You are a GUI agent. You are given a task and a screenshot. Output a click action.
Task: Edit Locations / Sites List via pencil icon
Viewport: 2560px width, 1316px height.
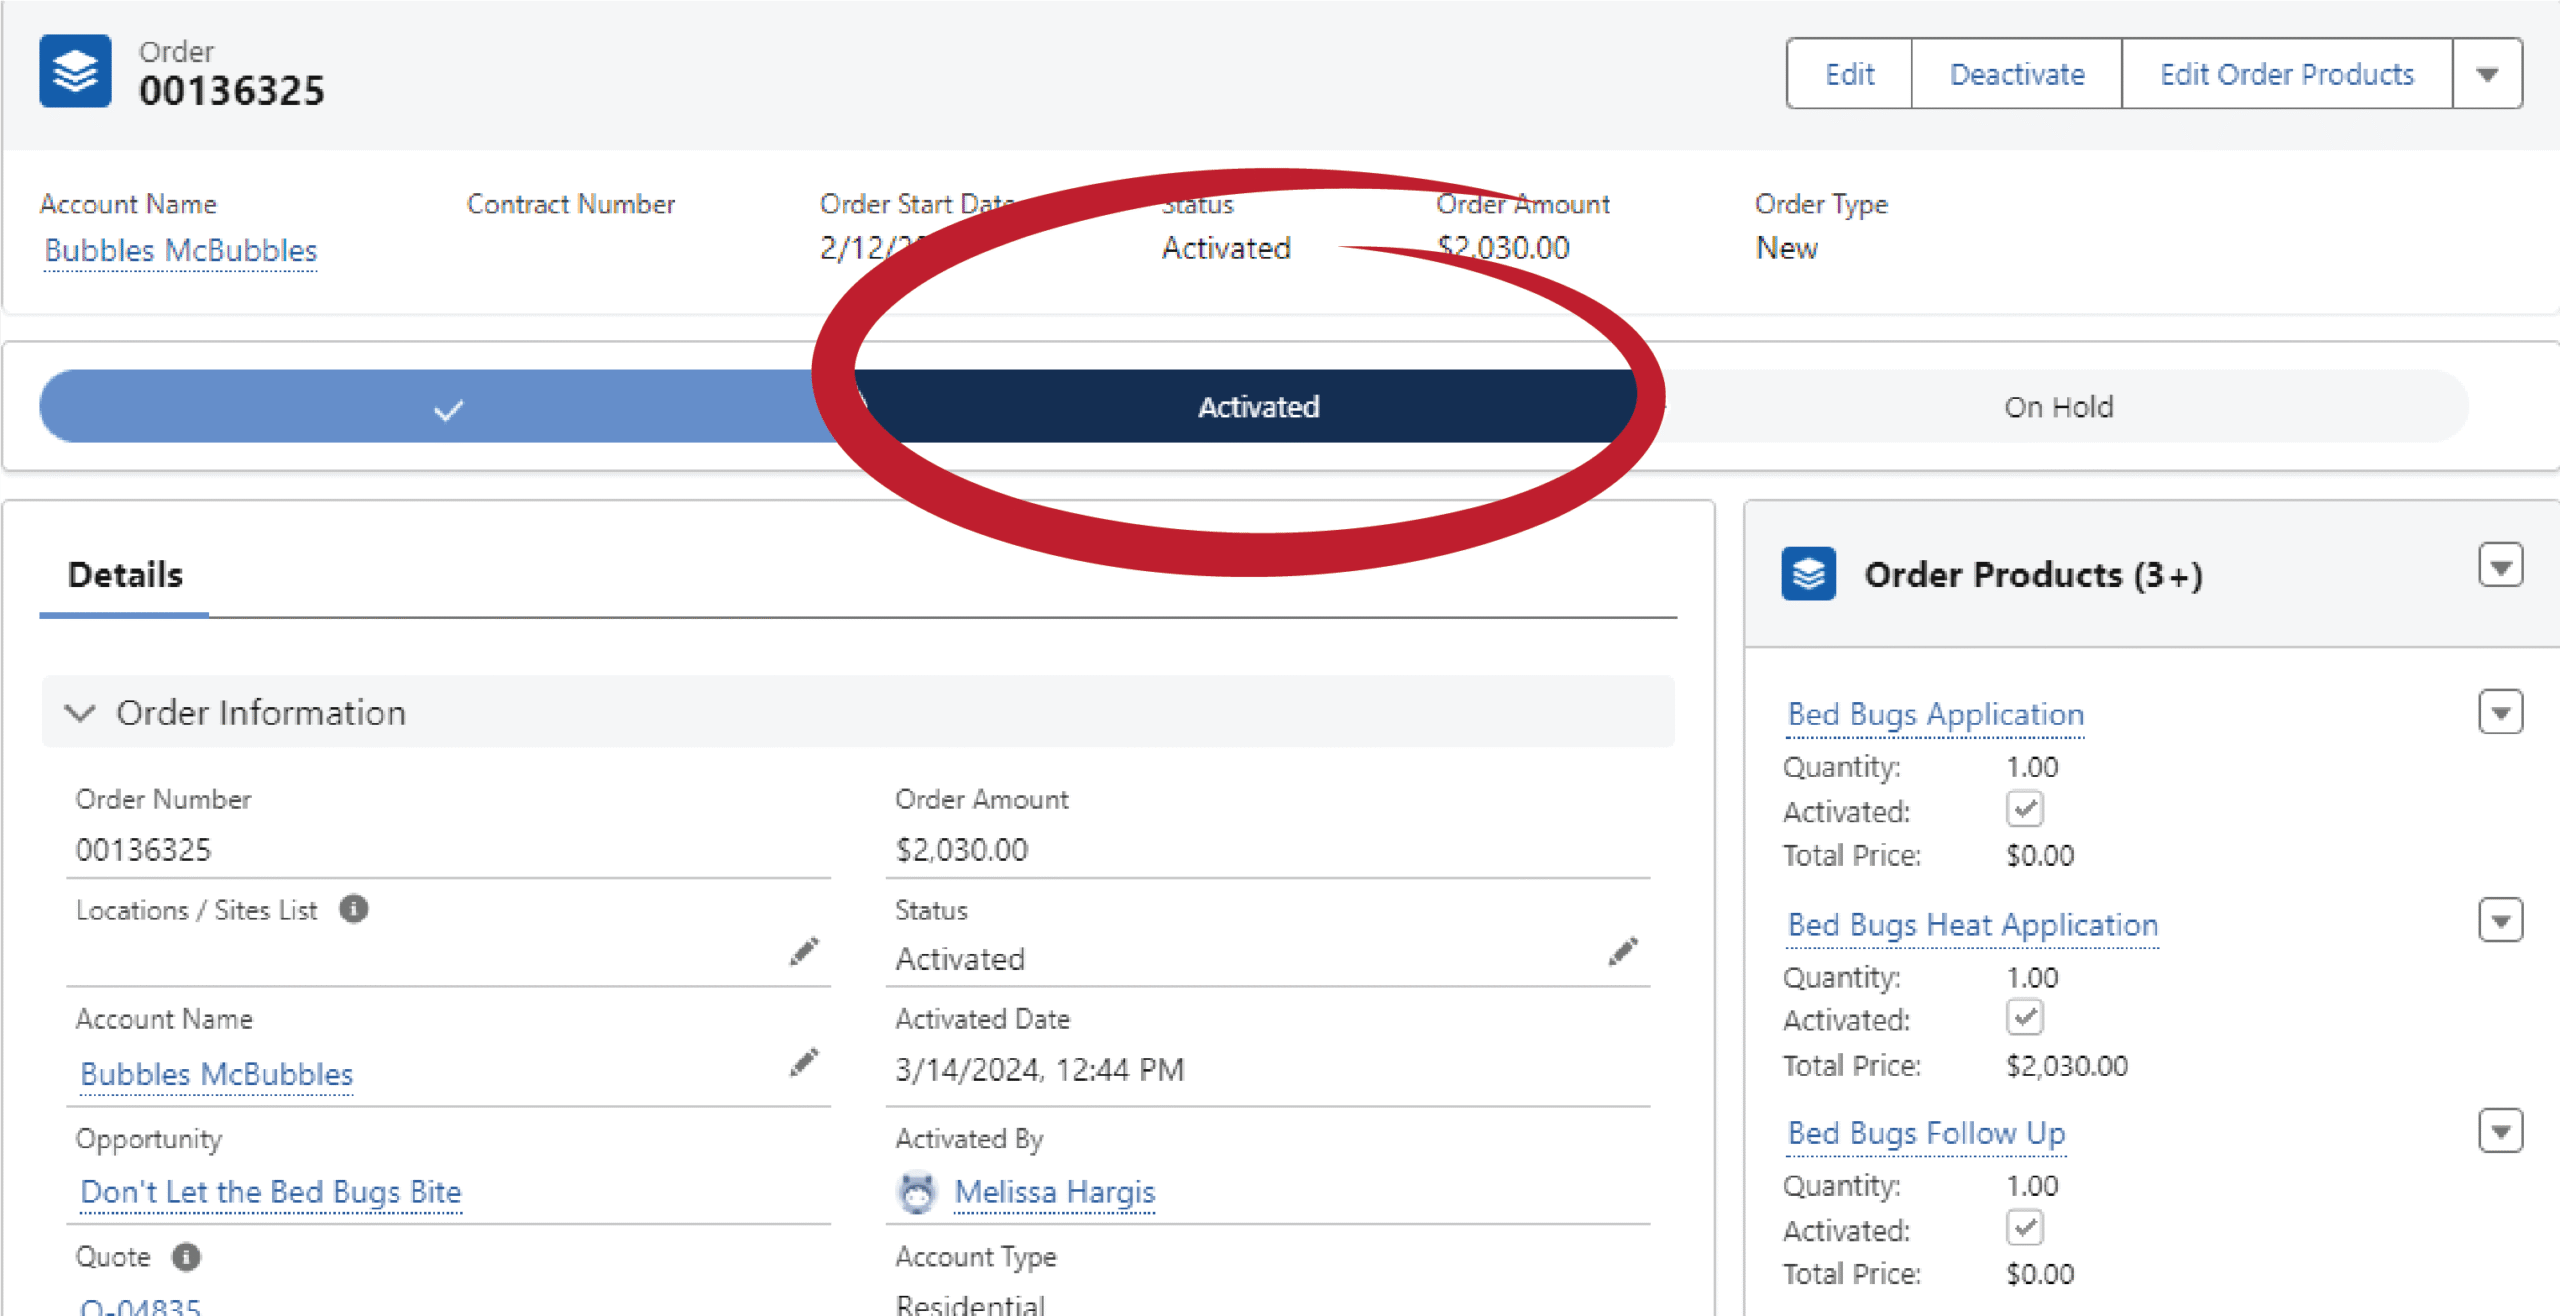click(x=804, y=951)
